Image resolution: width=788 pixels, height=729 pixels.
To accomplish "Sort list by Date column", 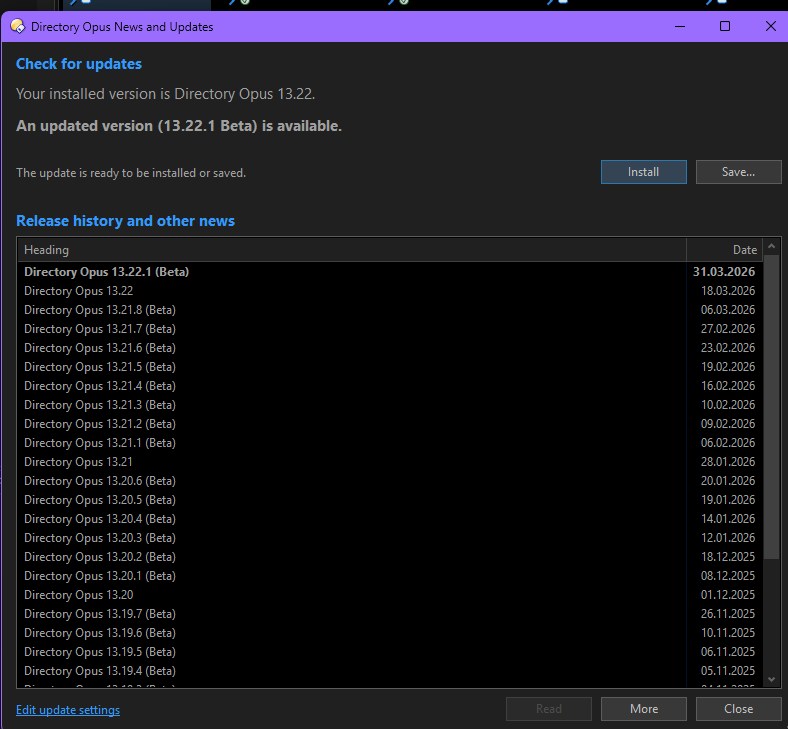I will pyautogui.click(x=724, y=250).
